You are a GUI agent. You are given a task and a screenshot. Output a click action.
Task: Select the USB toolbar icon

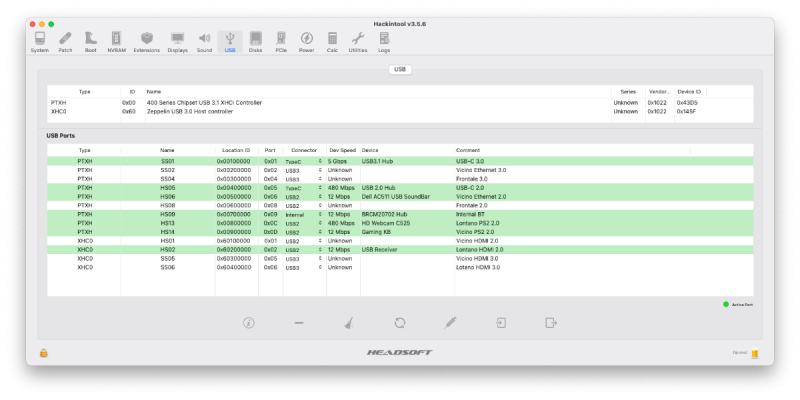(230, 42)
